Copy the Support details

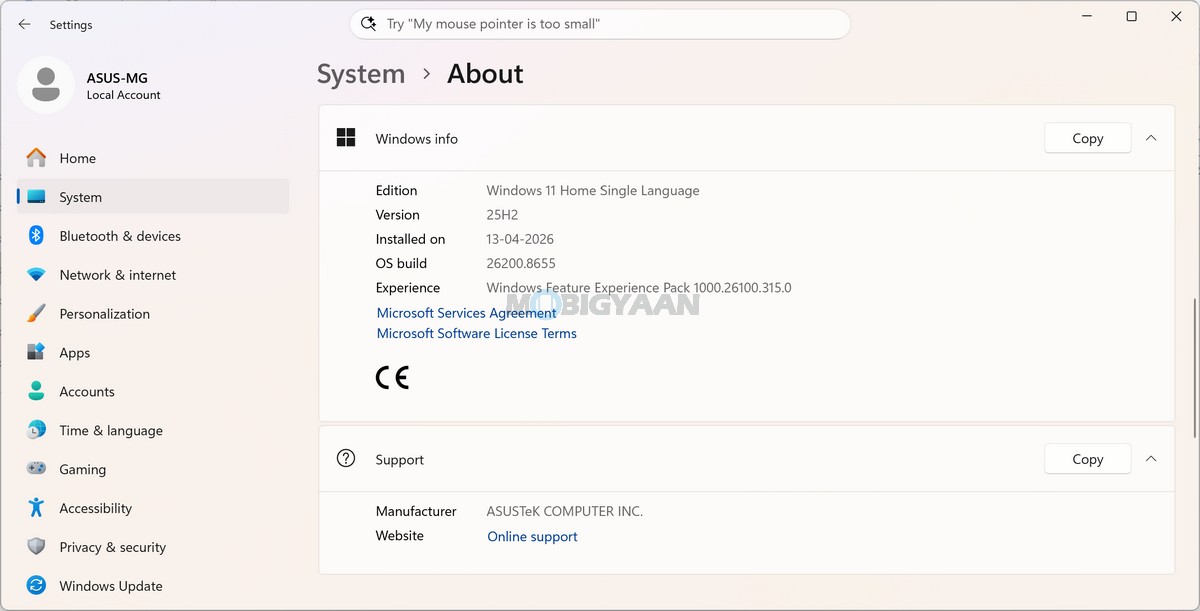(x=1088, y=459)
